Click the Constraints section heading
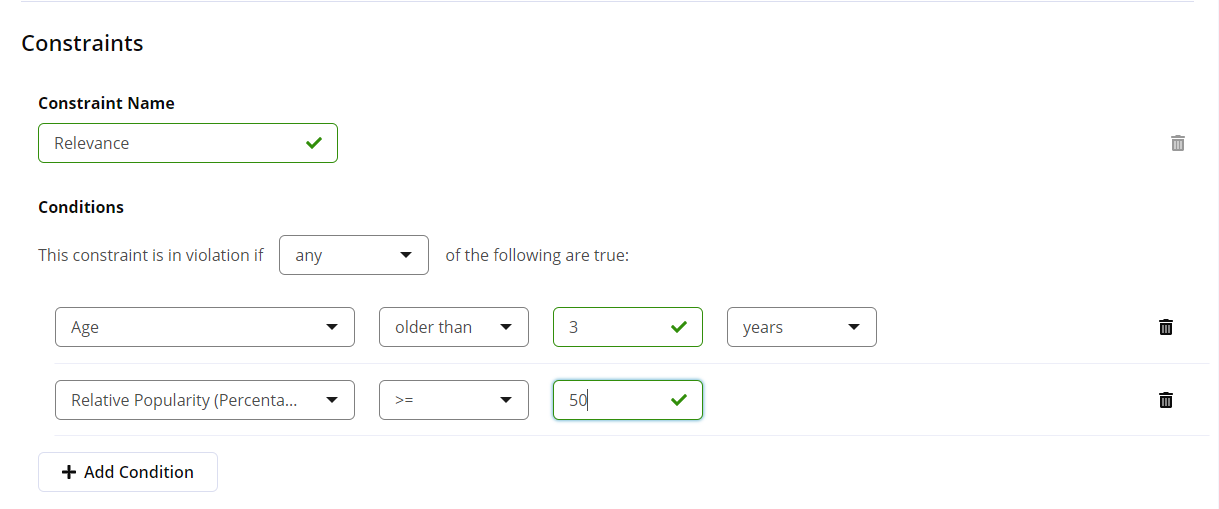Image resolution: width=1219 pixels, height=509 pixels. click(82, 43)
